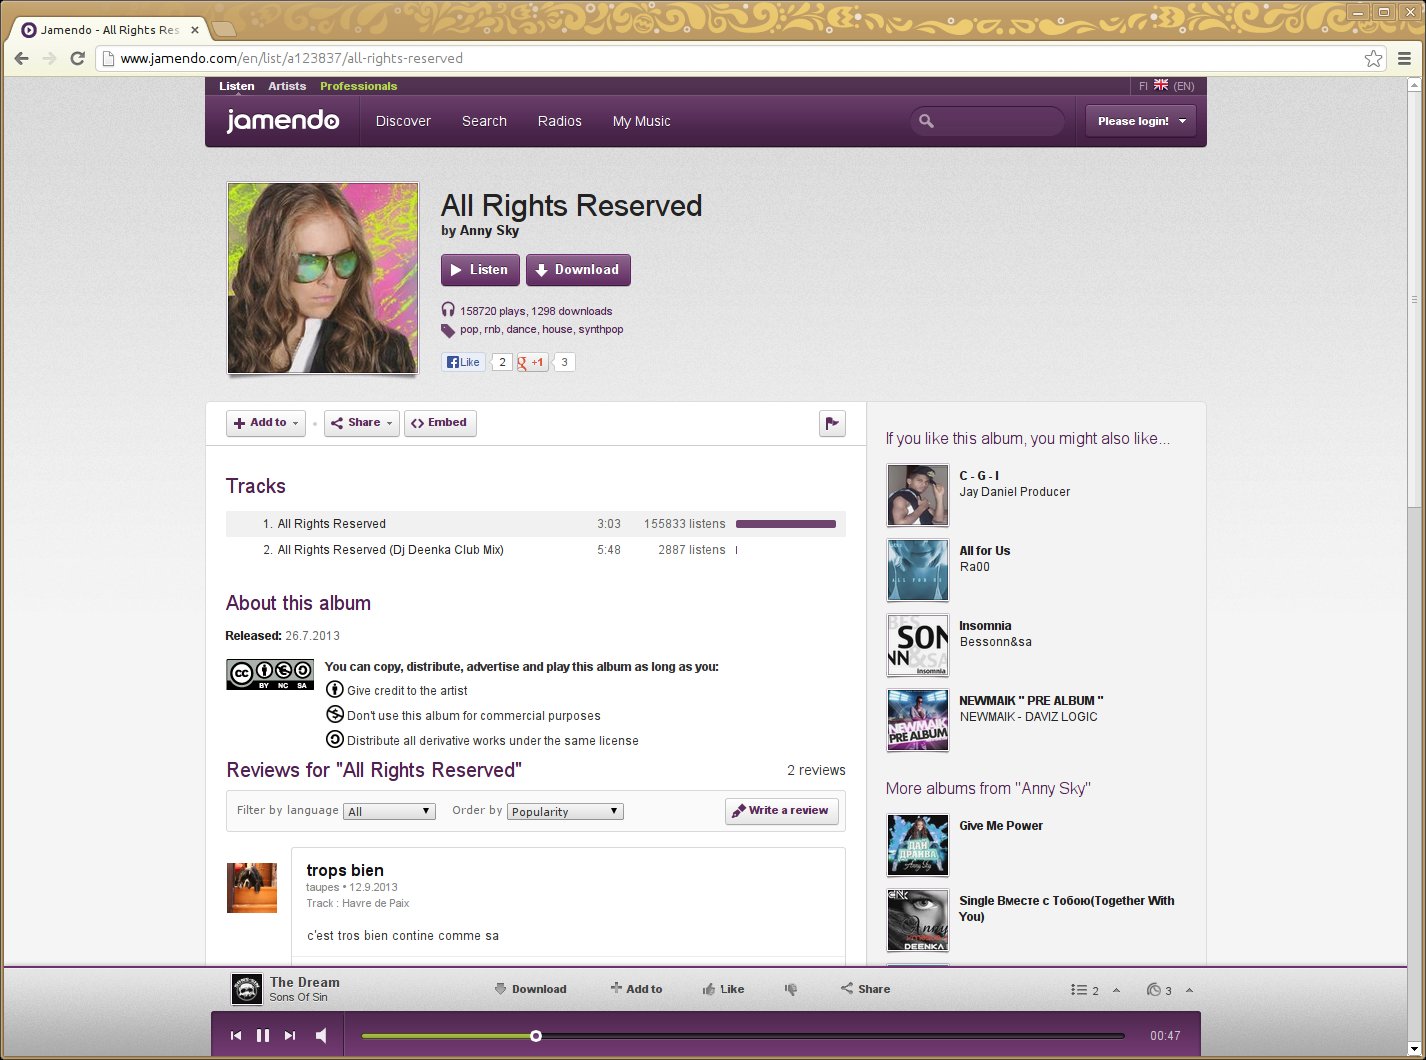Click the purple Download album button
Screen dimensions: 1426x1060
click(578, 270)
